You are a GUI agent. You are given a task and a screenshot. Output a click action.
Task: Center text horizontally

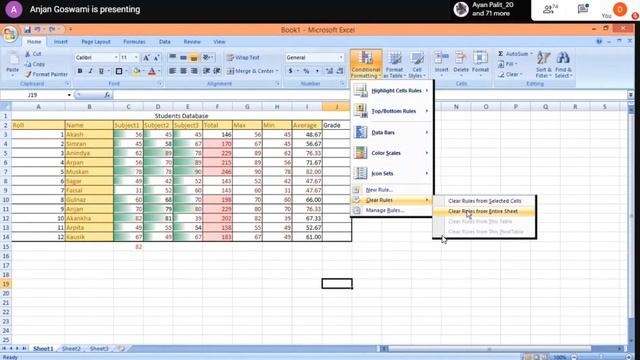[183, 71]
